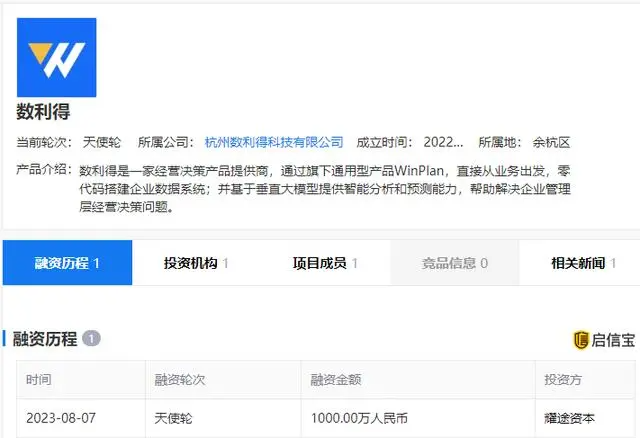Select the 项目成员 tab
Viewport: 640px width, 438px height.
pyautogui.click(x=325, y=262)
